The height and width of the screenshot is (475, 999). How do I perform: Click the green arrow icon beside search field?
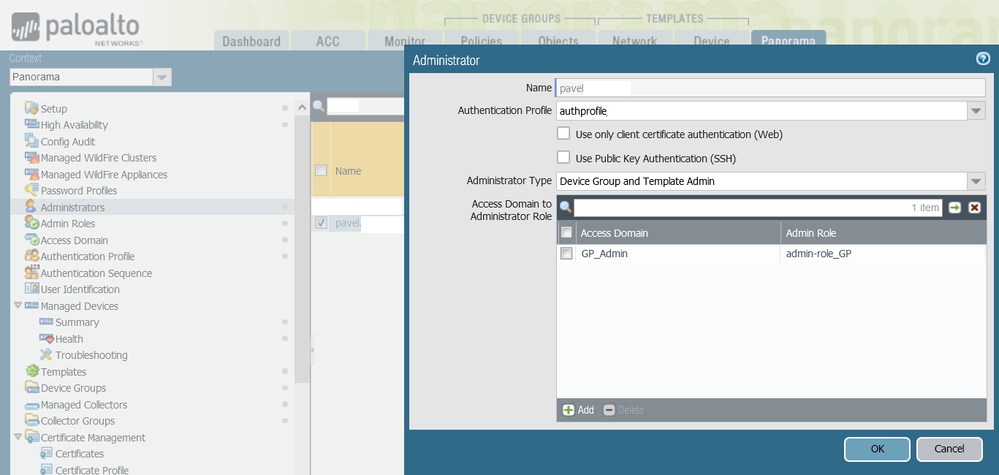(954, 207)
